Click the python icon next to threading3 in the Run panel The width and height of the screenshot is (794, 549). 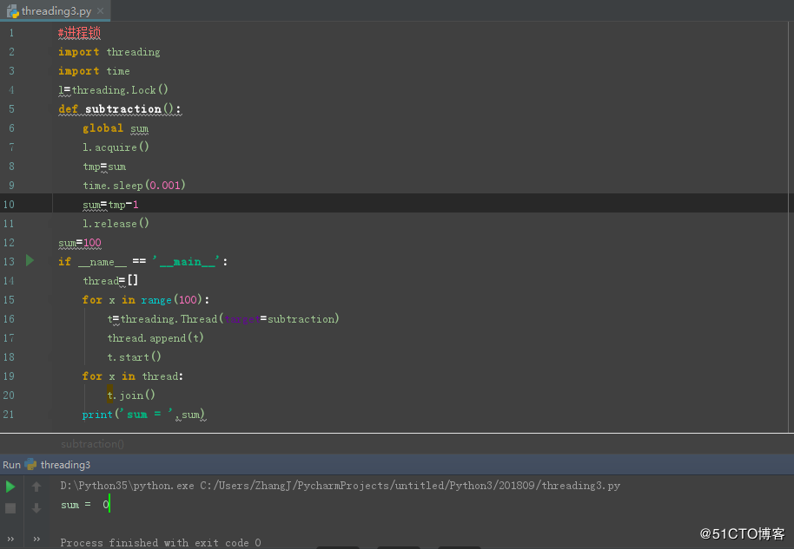click(31, 464)
